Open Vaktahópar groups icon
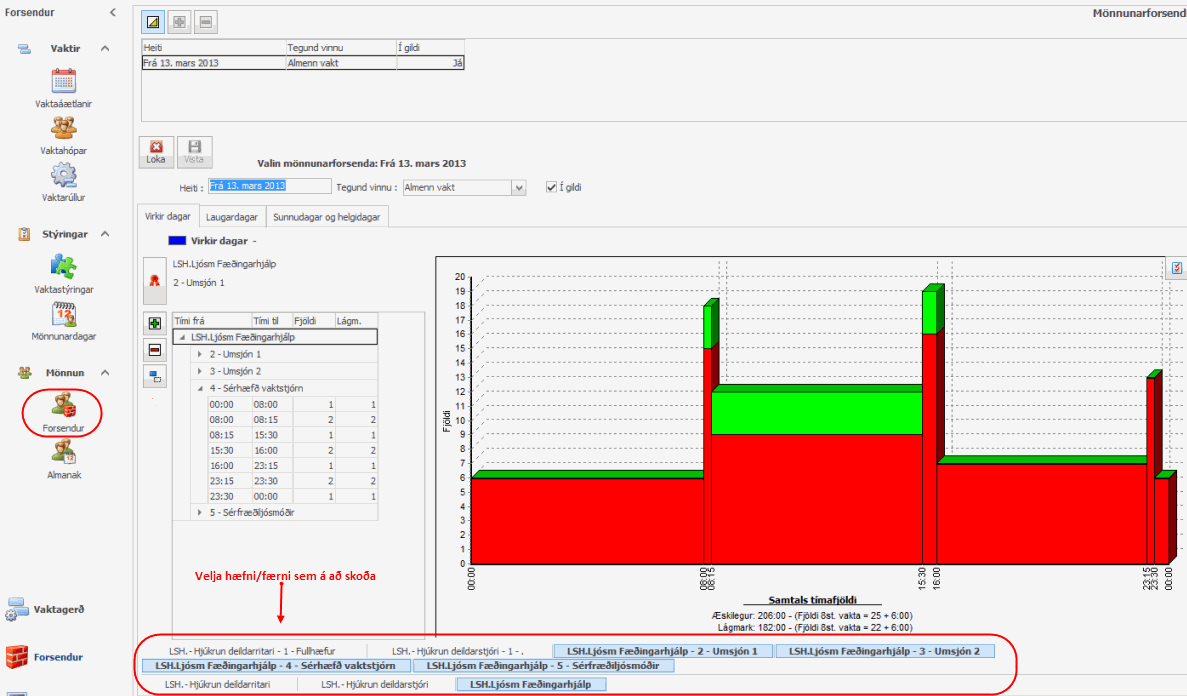This screenshot has height=696, width=1187. [x=64, y=128]
